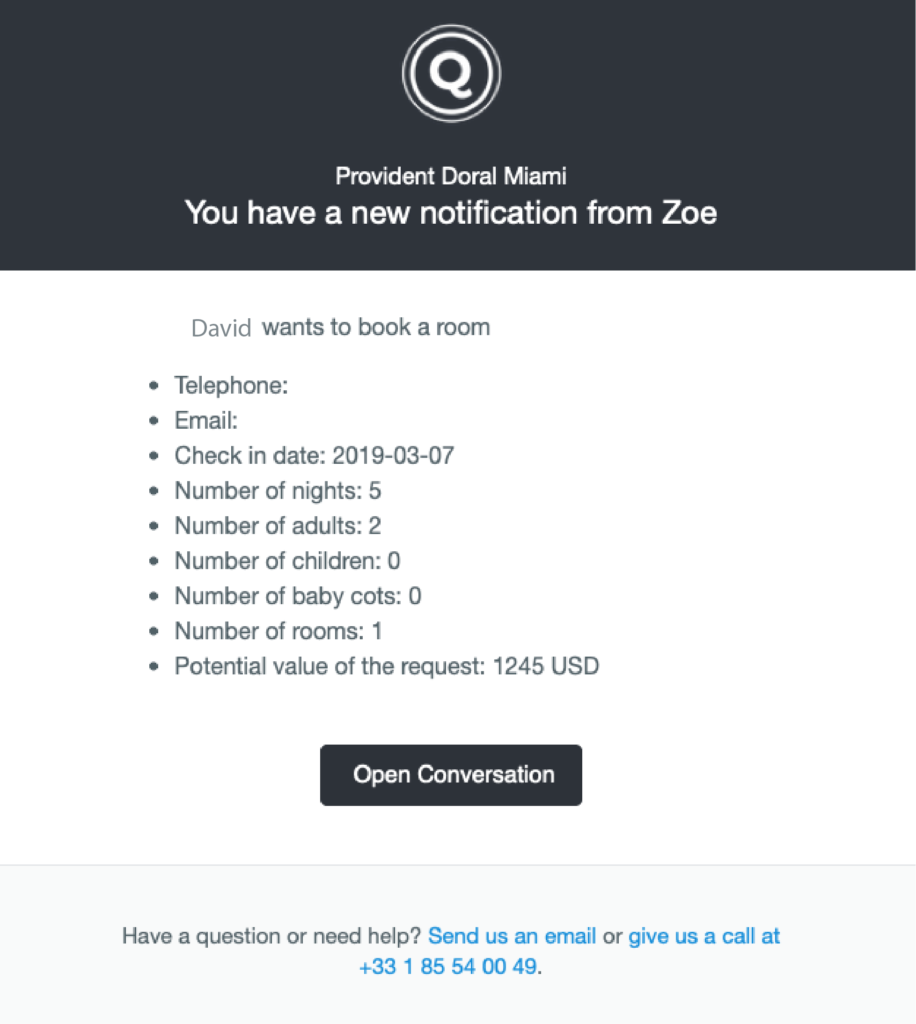This screenshot has height=1024, width=916.
Task: Click the "Provident Doral Miami" hotel name
Action: click(x=451, y=177)
